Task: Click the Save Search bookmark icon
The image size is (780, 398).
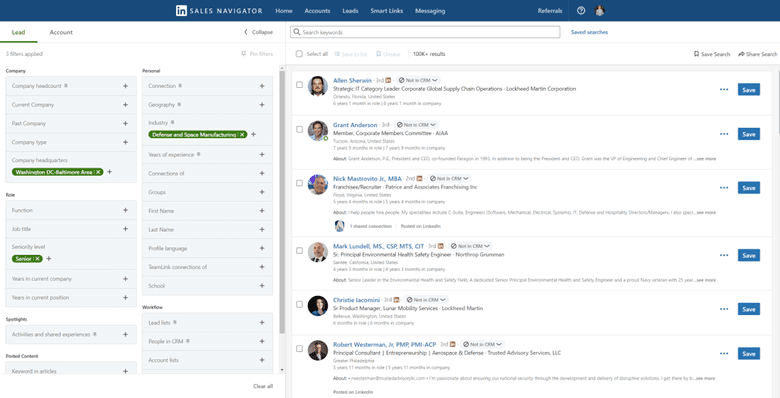Action: click(x=696, y=54)
